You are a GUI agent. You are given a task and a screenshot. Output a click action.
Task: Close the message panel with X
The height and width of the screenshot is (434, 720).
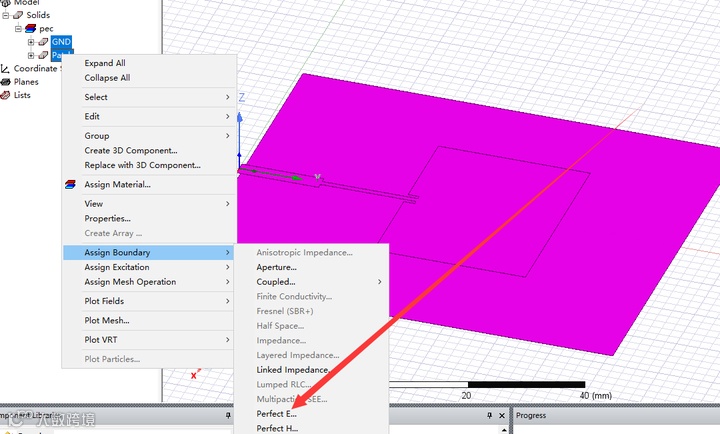(502, 415)
